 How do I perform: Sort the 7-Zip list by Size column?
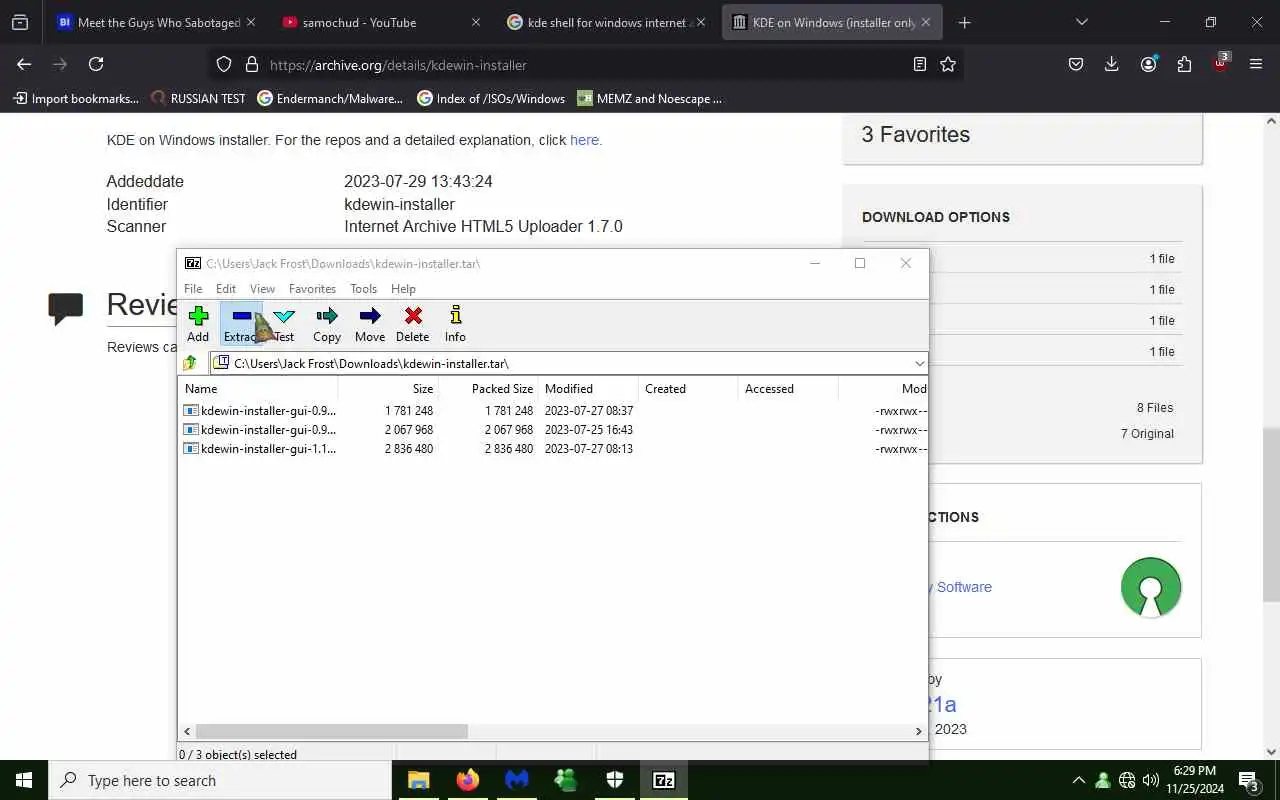click(389, 389)
